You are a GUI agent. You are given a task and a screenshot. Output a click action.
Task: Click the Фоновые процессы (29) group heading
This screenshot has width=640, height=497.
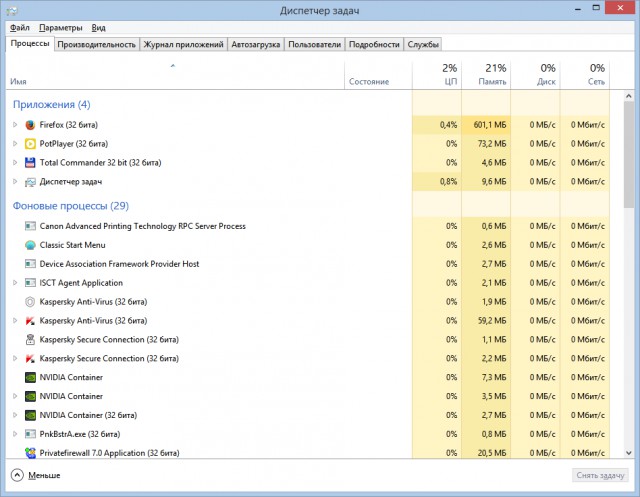pos(71,206)
